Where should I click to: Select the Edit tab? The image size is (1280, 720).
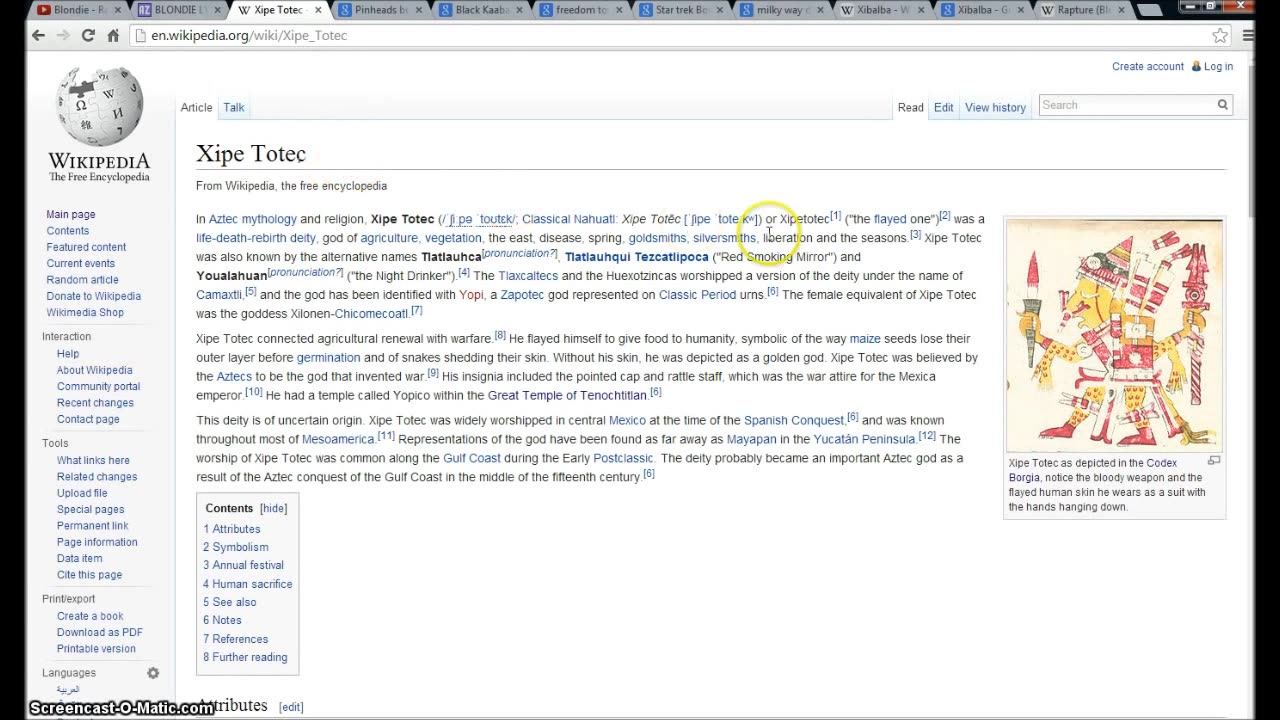pyautogui.click(x=943, y=107)
